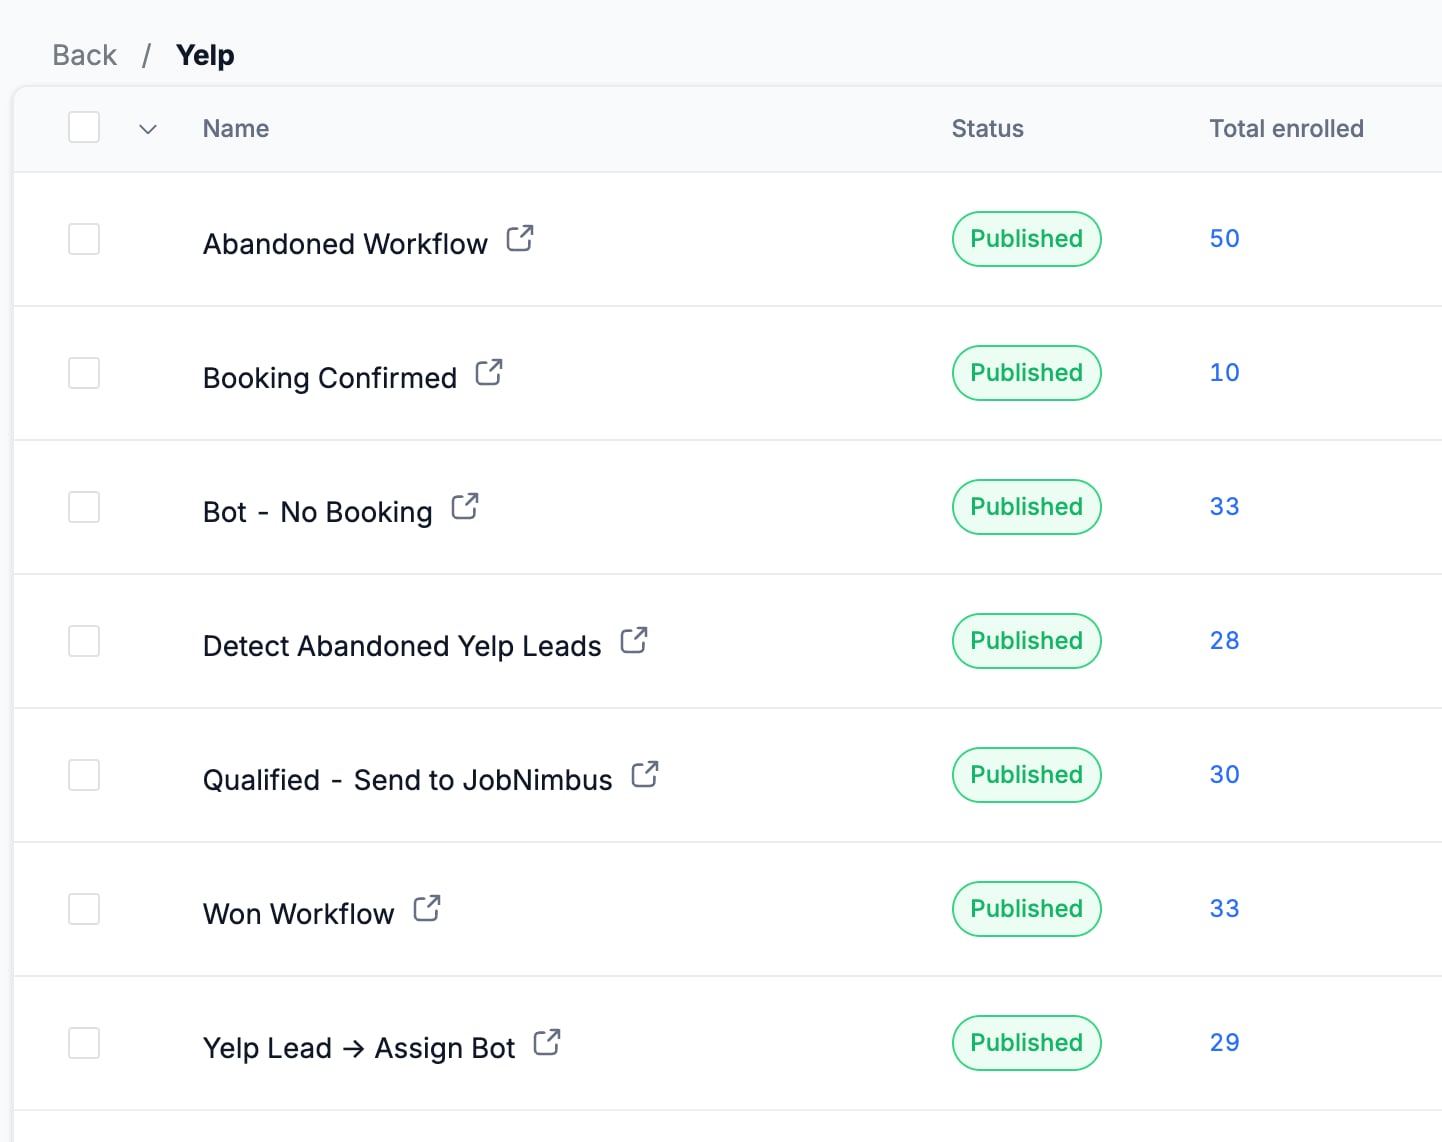Expand the bulk selection chevron dropdown
The width and height of the screenshot is (1442, 1142).
click(148, 129)
